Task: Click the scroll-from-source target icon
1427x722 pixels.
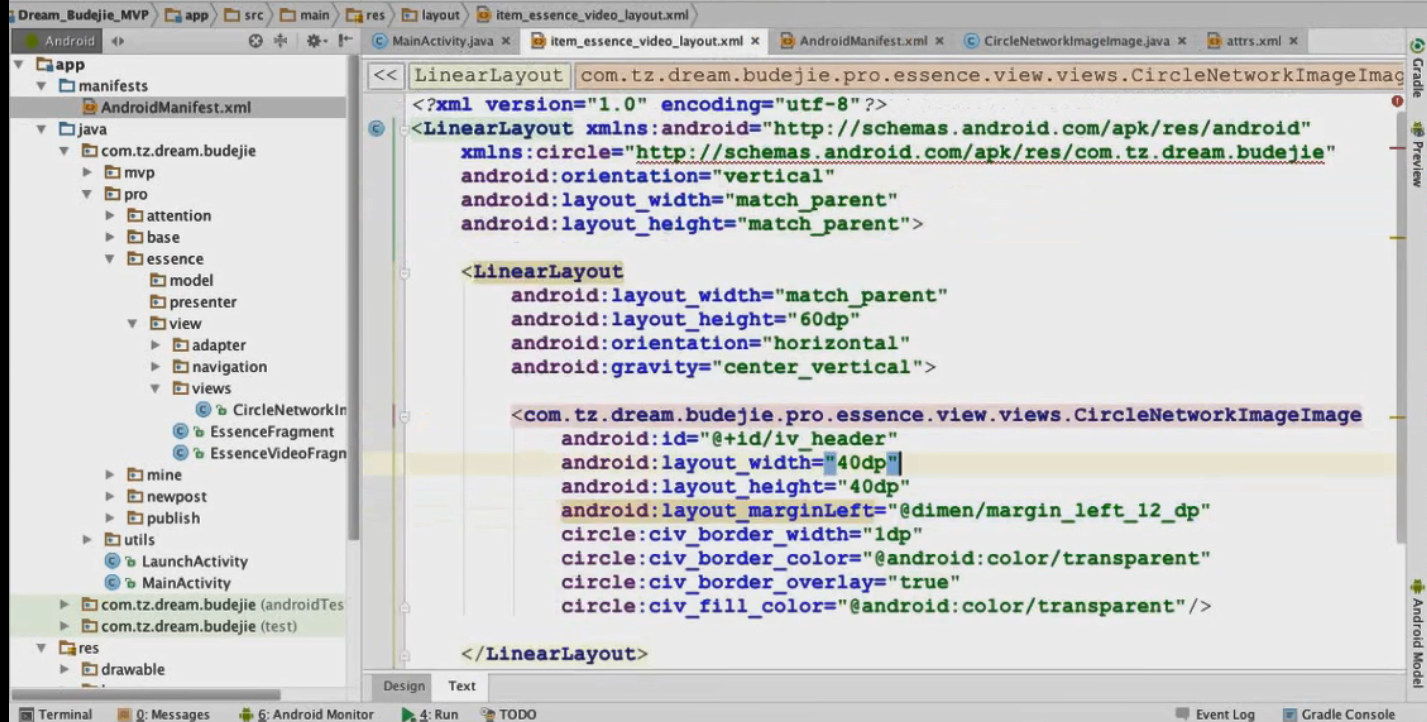Action: pyautogui.click(x=255, y=42)
